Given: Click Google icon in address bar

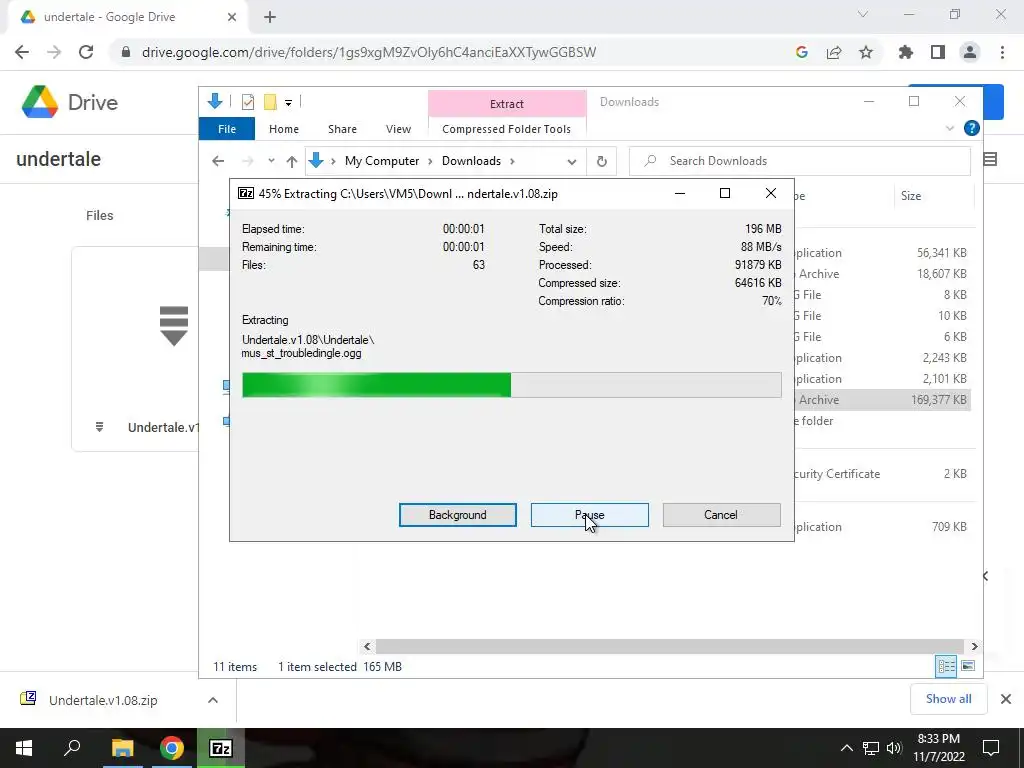Looking at the screenshot, I should [802, 52].
